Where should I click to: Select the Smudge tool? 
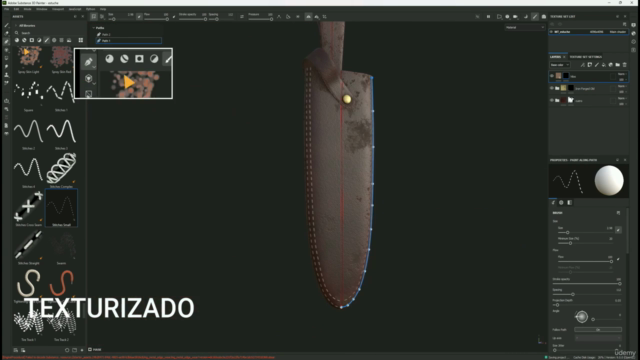(7, 67)
